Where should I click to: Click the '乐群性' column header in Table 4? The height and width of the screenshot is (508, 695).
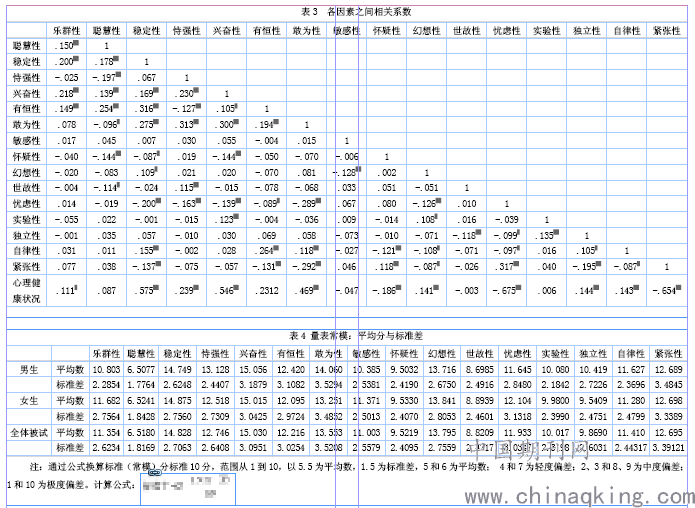click(106, 353)
